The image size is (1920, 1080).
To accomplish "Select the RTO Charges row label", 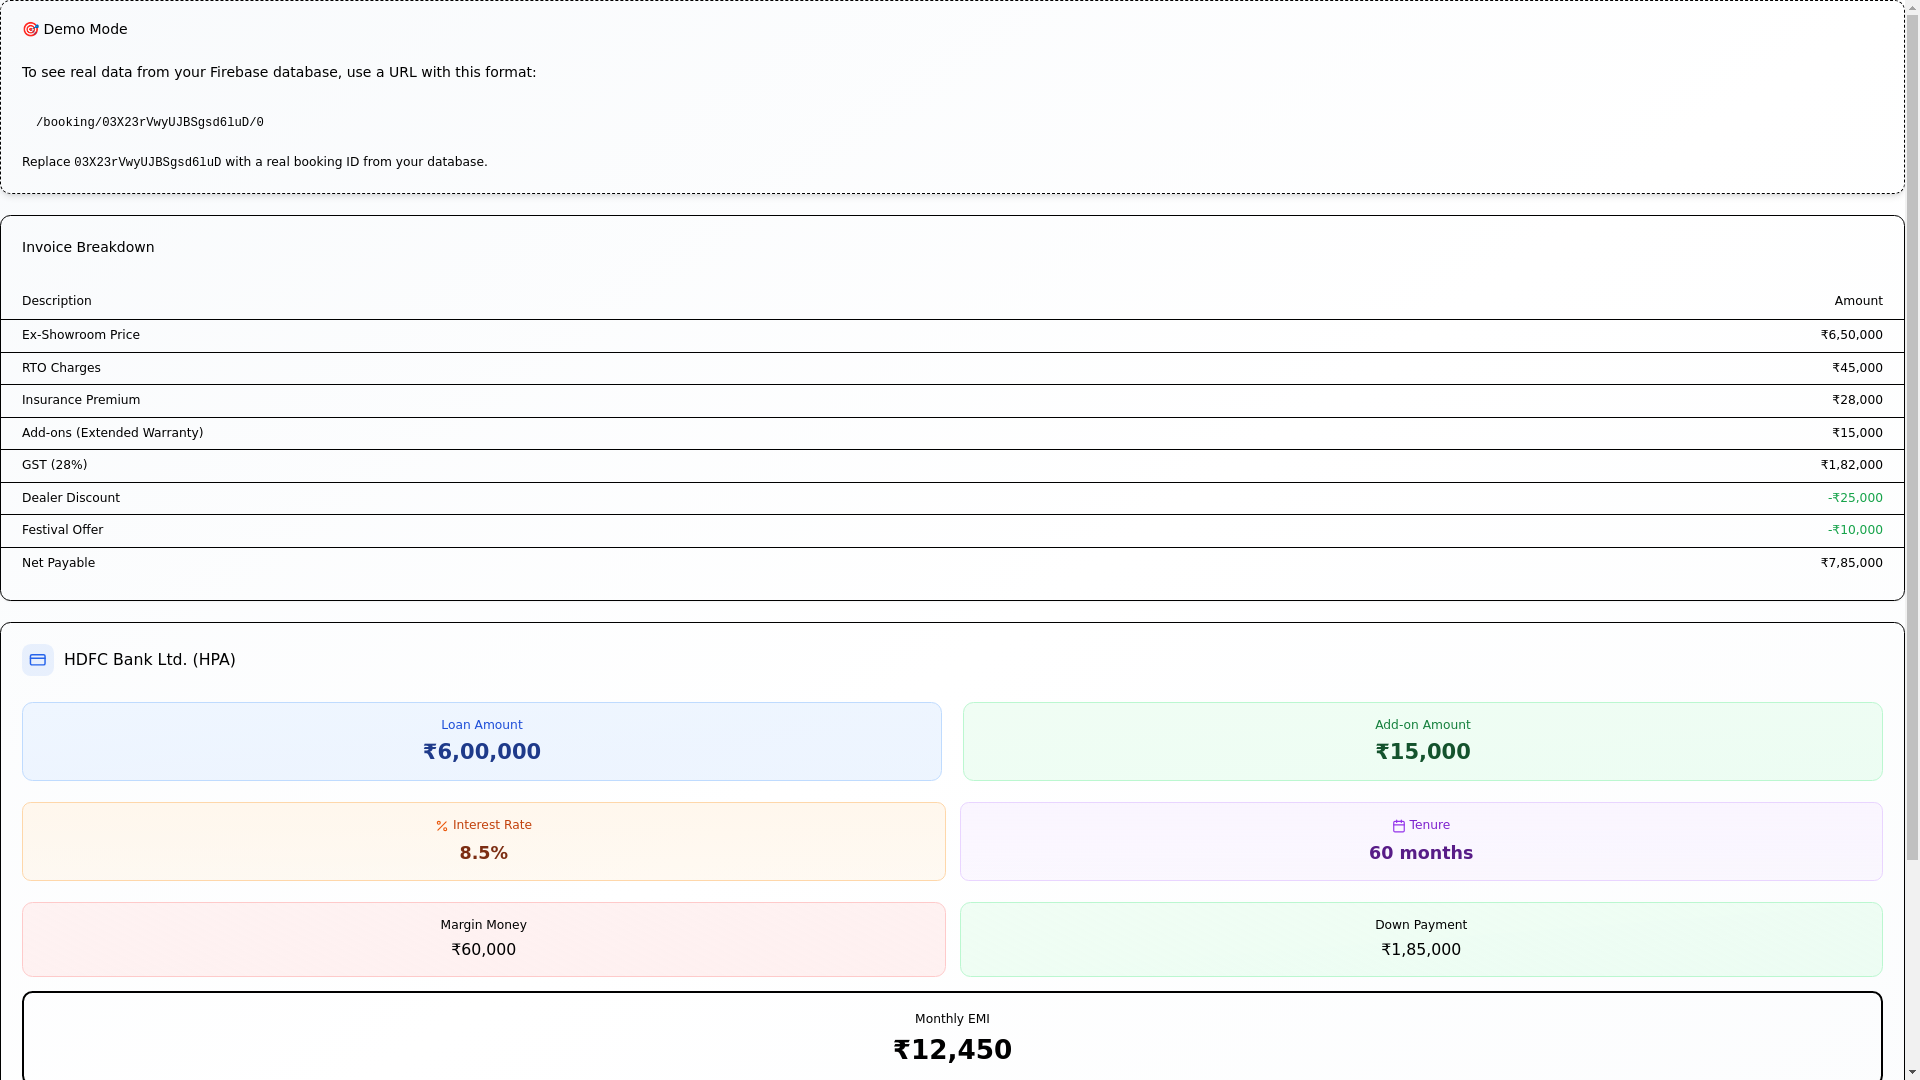I will tap(61, 368).
